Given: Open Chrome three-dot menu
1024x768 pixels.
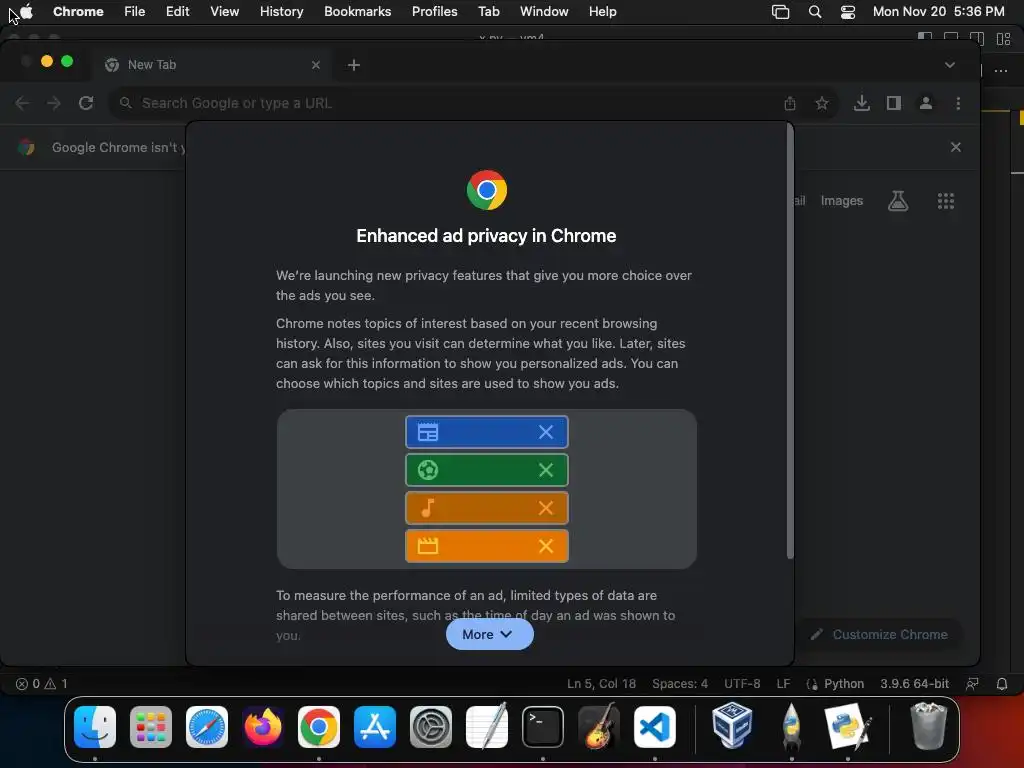Looking at the screenshot, I should pos(958,103).
